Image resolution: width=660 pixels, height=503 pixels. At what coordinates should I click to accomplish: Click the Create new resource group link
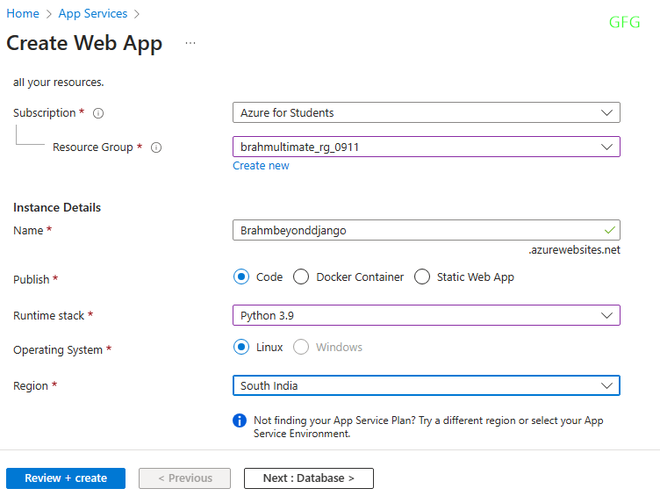click(x=261, y=165)
